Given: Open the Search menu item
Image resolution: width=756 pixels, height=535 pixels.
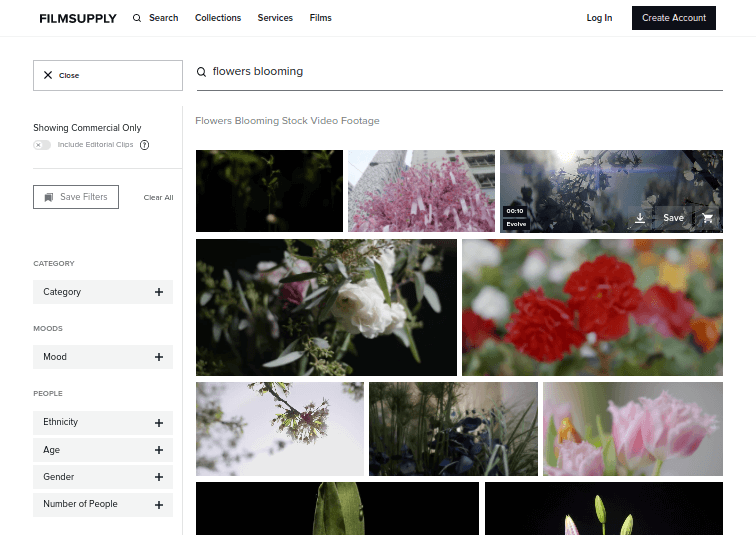Looking at the screenshot, I should [163, 18].
